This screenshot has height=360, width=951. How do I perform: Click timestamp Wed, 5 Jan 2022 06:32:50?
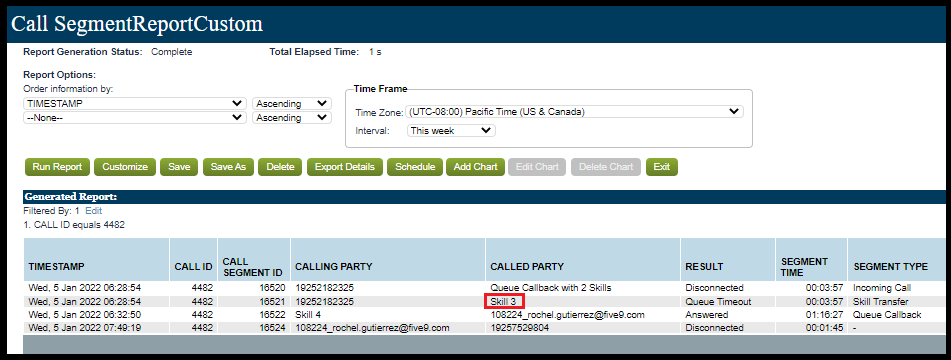pos(84,315)
